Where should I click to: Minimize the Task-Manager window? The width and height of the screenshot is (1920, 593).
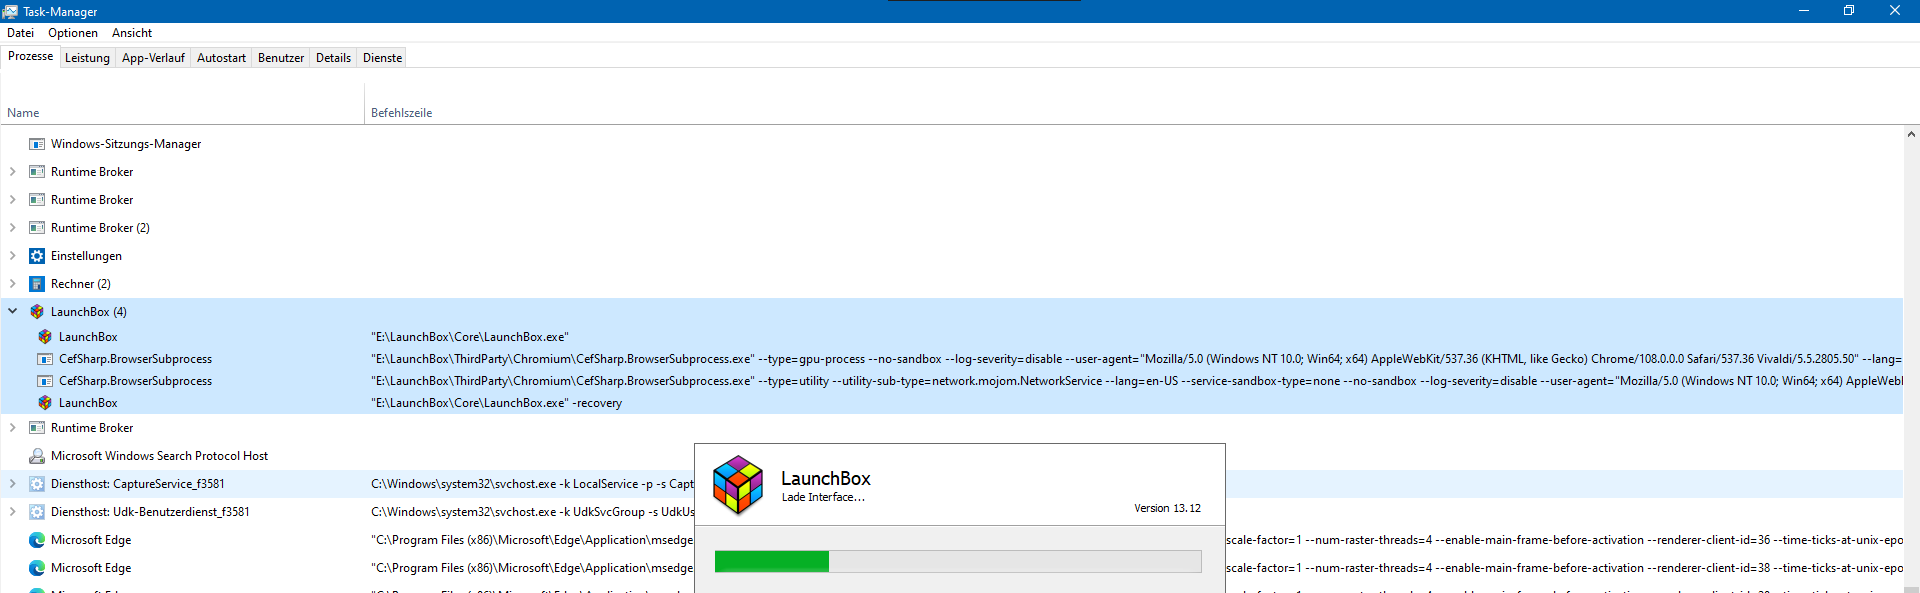click(x=1804, y=11)
